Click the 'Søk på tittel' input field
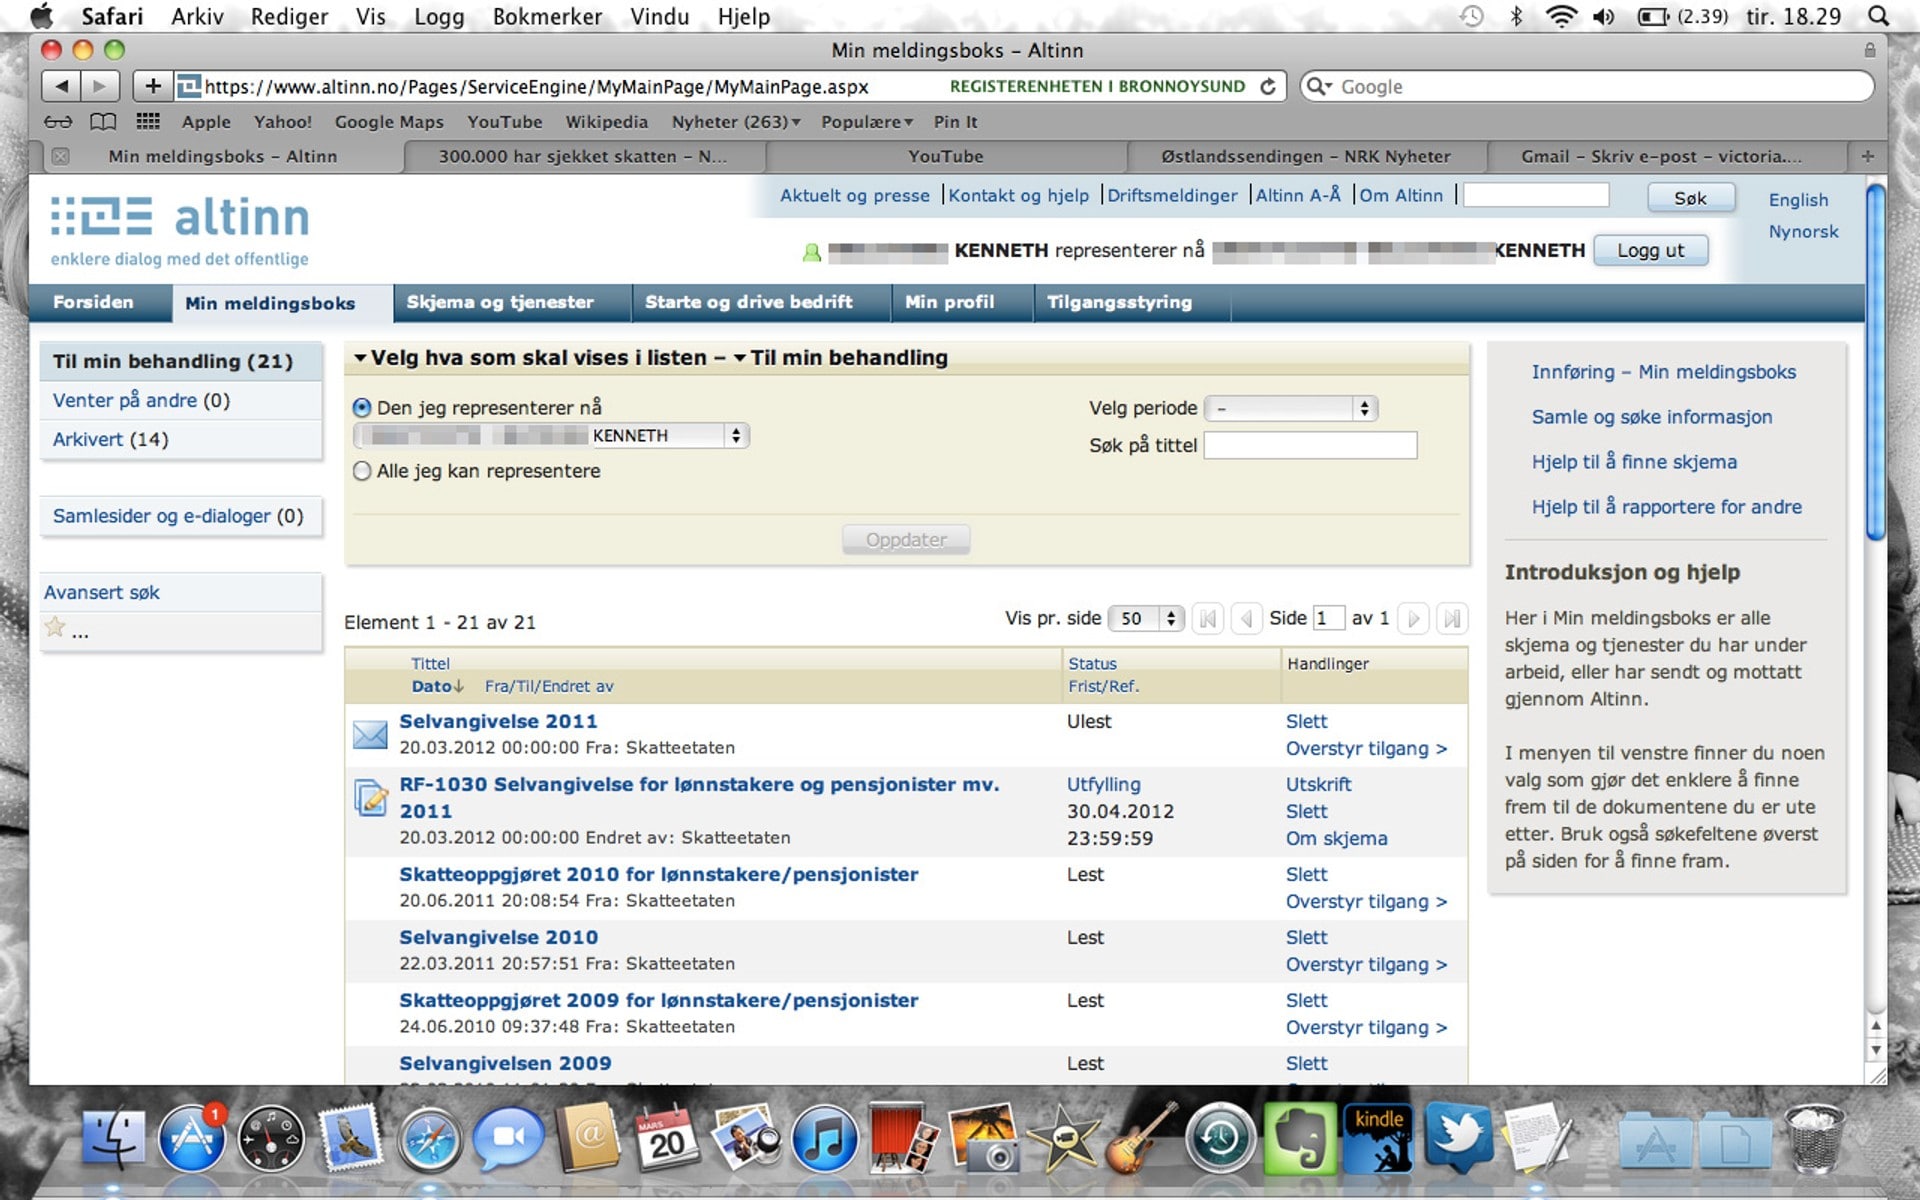Screen dimensions: 1920x1200 (x=1310, y=446)
